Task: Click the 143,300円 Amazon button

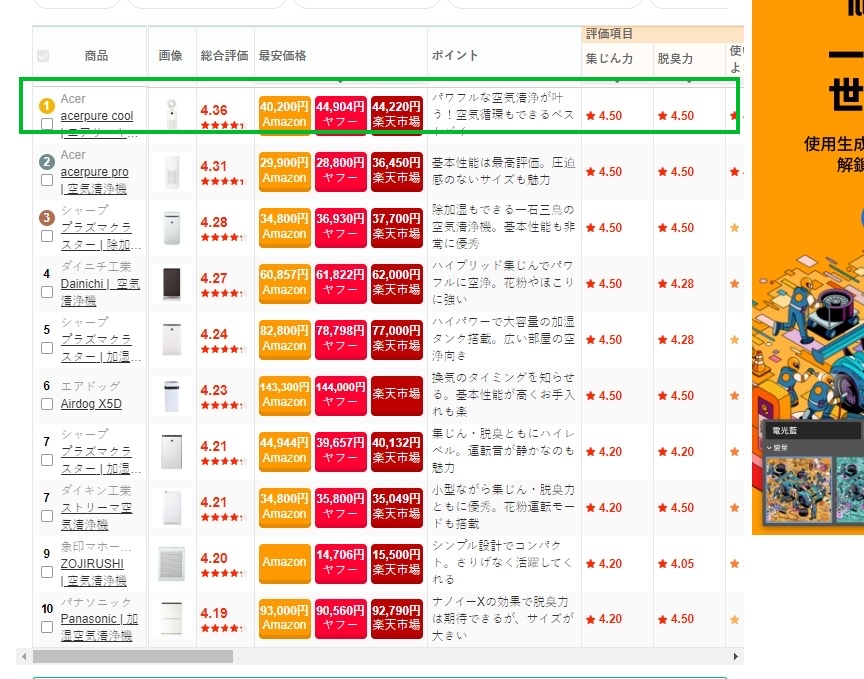Action: tap(284, 395)
